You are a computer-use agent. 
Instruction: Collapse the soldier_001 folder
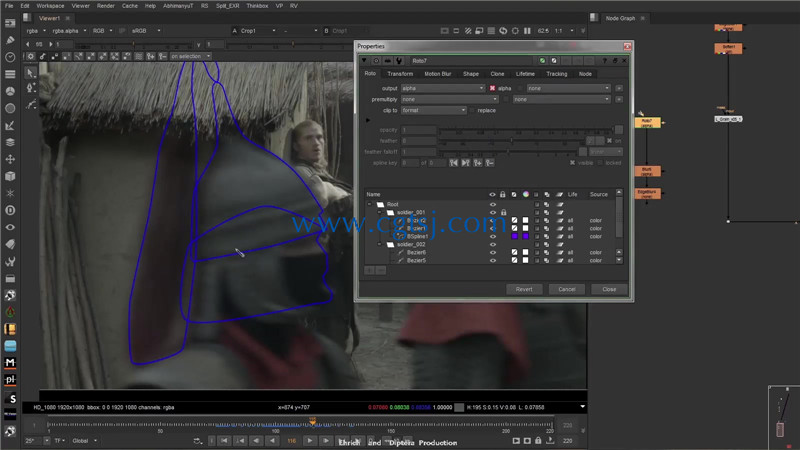[x=379, y=212]
